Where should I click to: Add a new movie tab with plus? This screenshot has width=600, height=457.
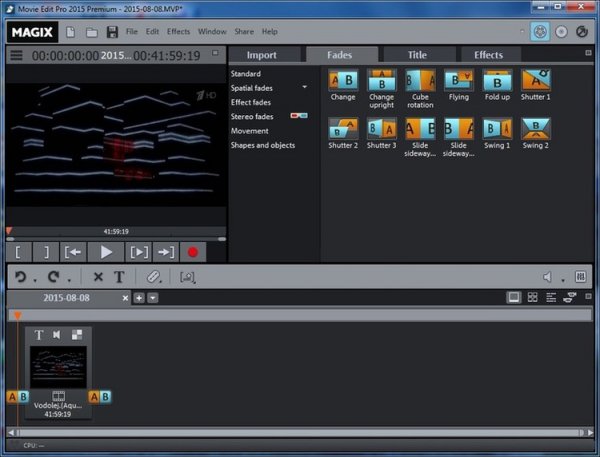[139, 298]
